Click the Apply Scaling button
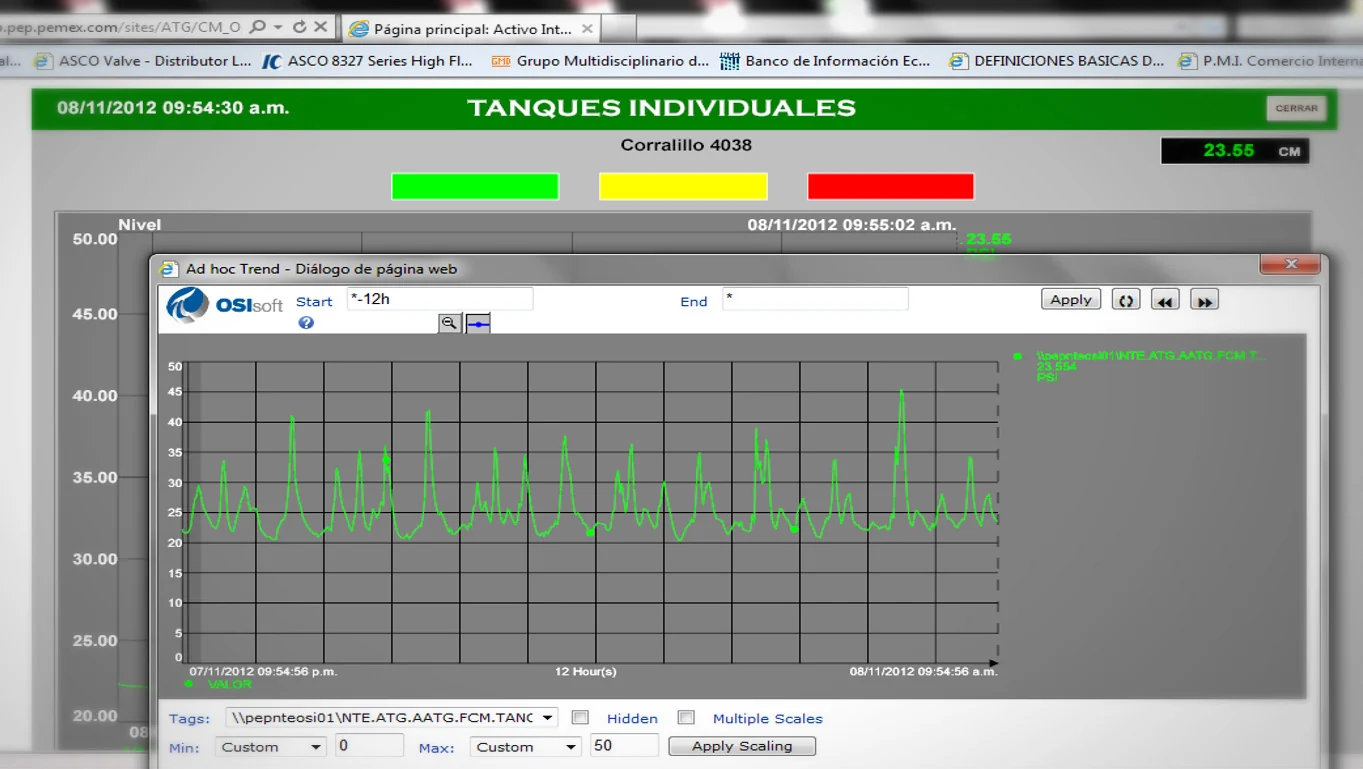This screenshot has width=1363, height=769. 742,746
